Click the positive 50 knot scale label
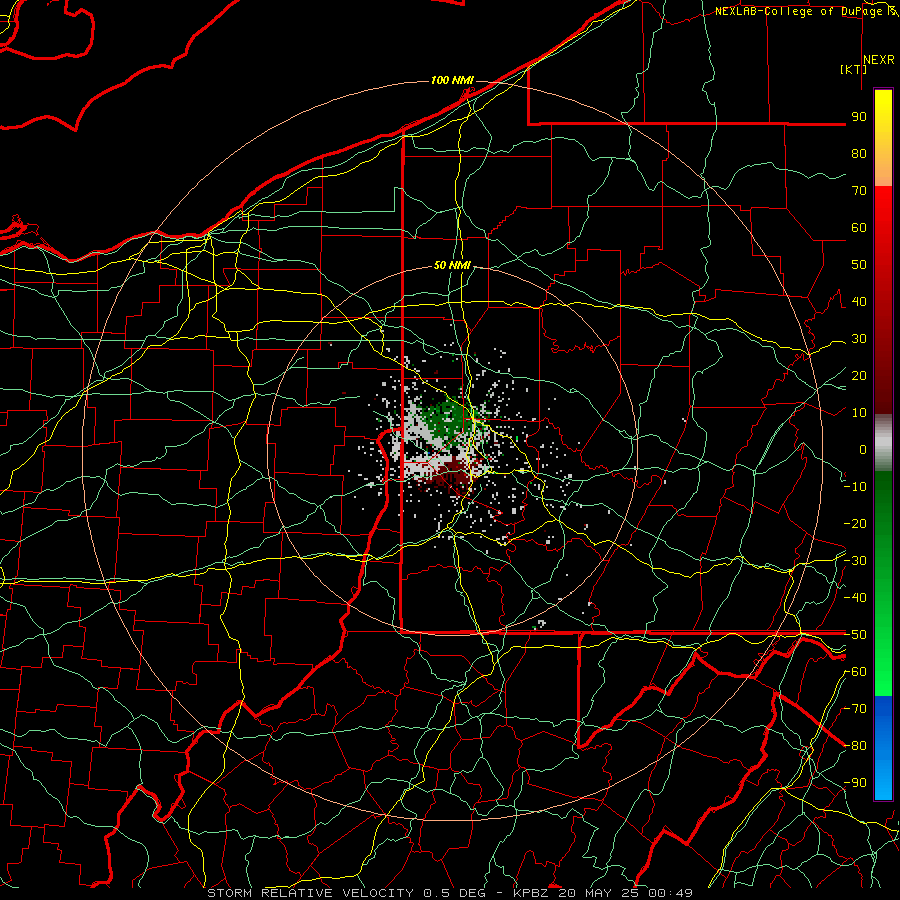Image resolution: width=900 pixels, height=900 pixels. click(859, 265)
